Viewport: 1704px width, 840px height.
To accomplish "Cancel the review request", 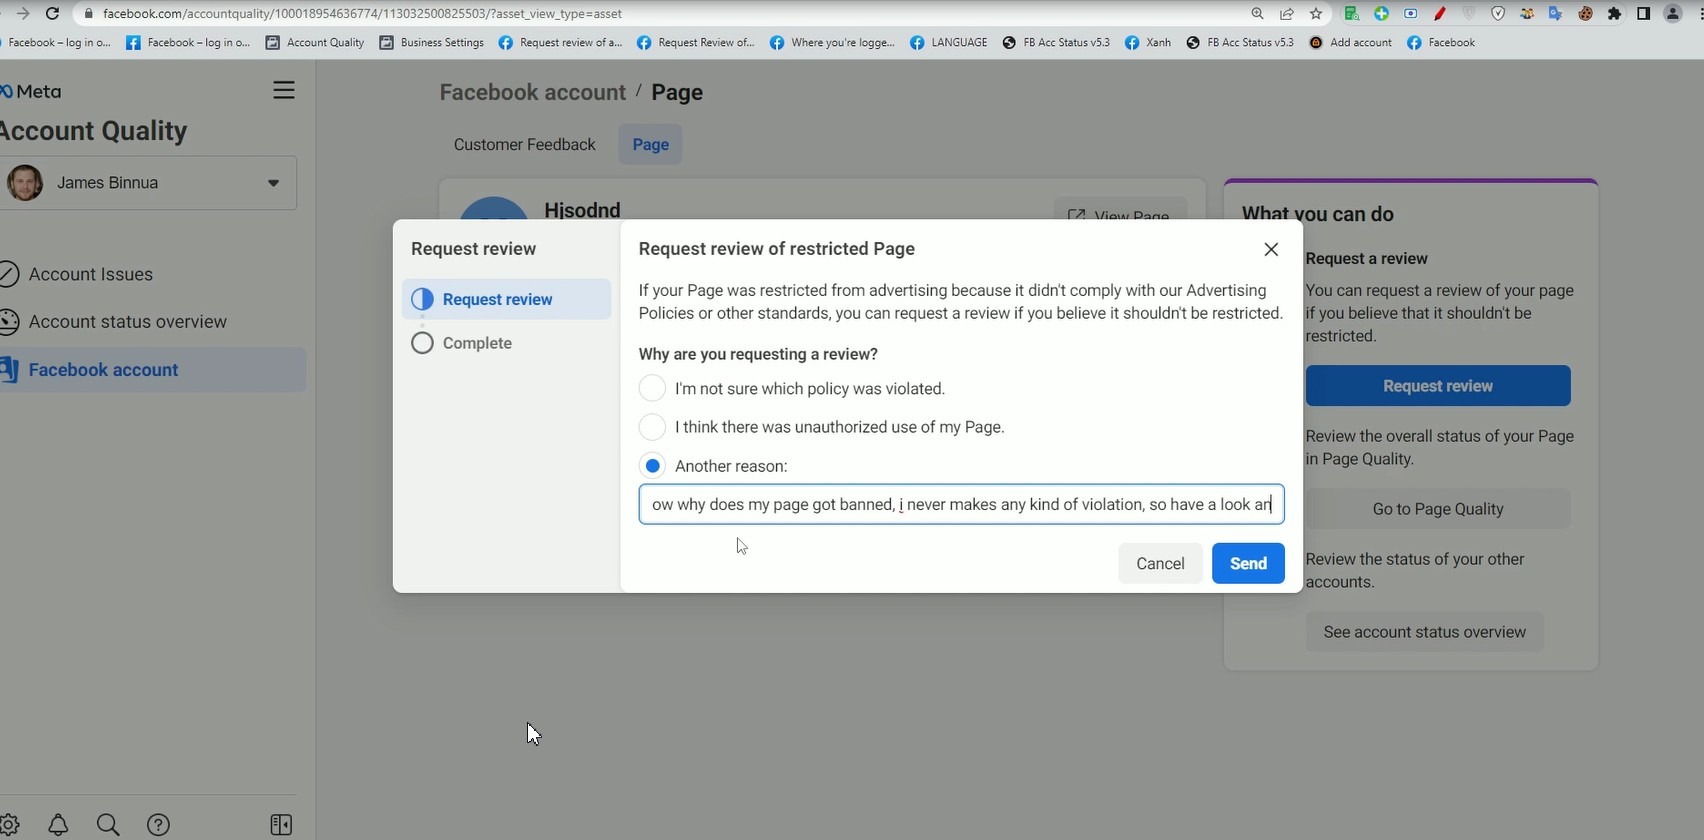I will point(1160,563).
